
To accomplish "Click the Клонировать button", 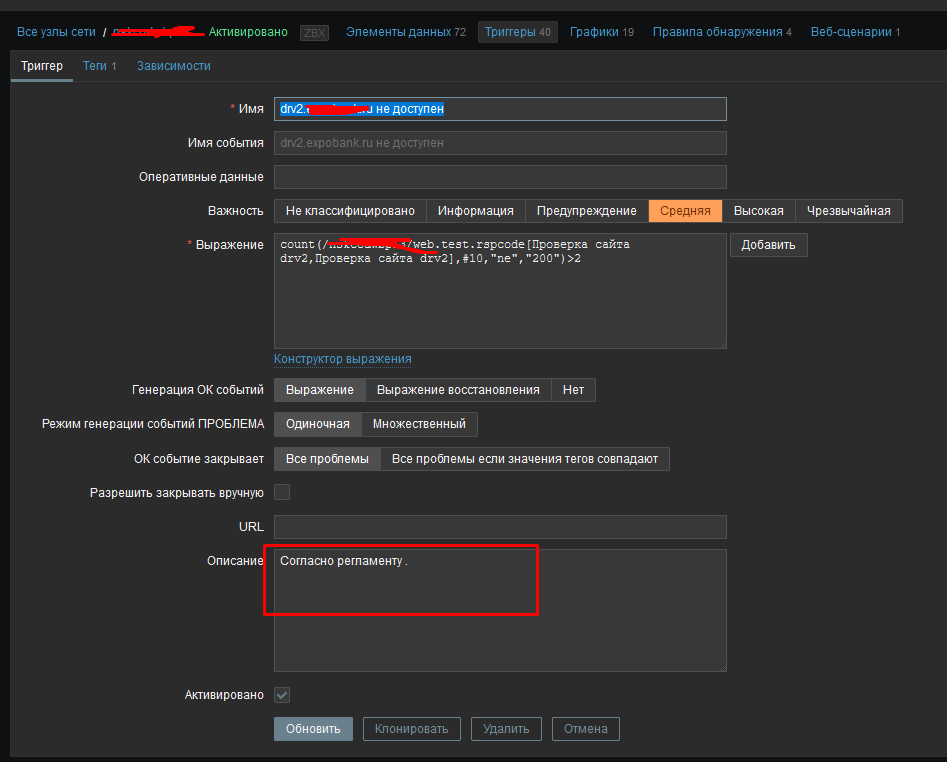I will 411,728.
